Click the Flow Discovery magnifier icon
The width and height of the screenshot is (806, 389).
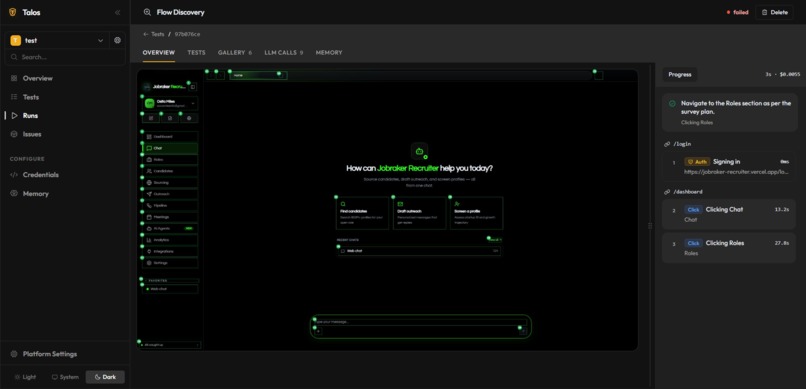pyautogui.click(x=148, y=12)
